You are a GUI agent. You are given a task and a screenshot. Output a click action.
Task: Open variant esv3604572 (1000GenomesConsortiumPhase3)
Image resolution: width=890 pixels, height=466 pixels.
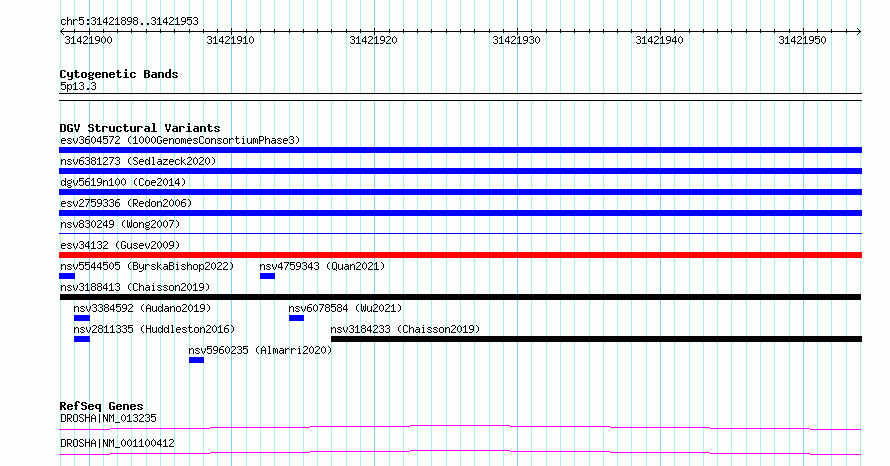[x=180, y=140]
